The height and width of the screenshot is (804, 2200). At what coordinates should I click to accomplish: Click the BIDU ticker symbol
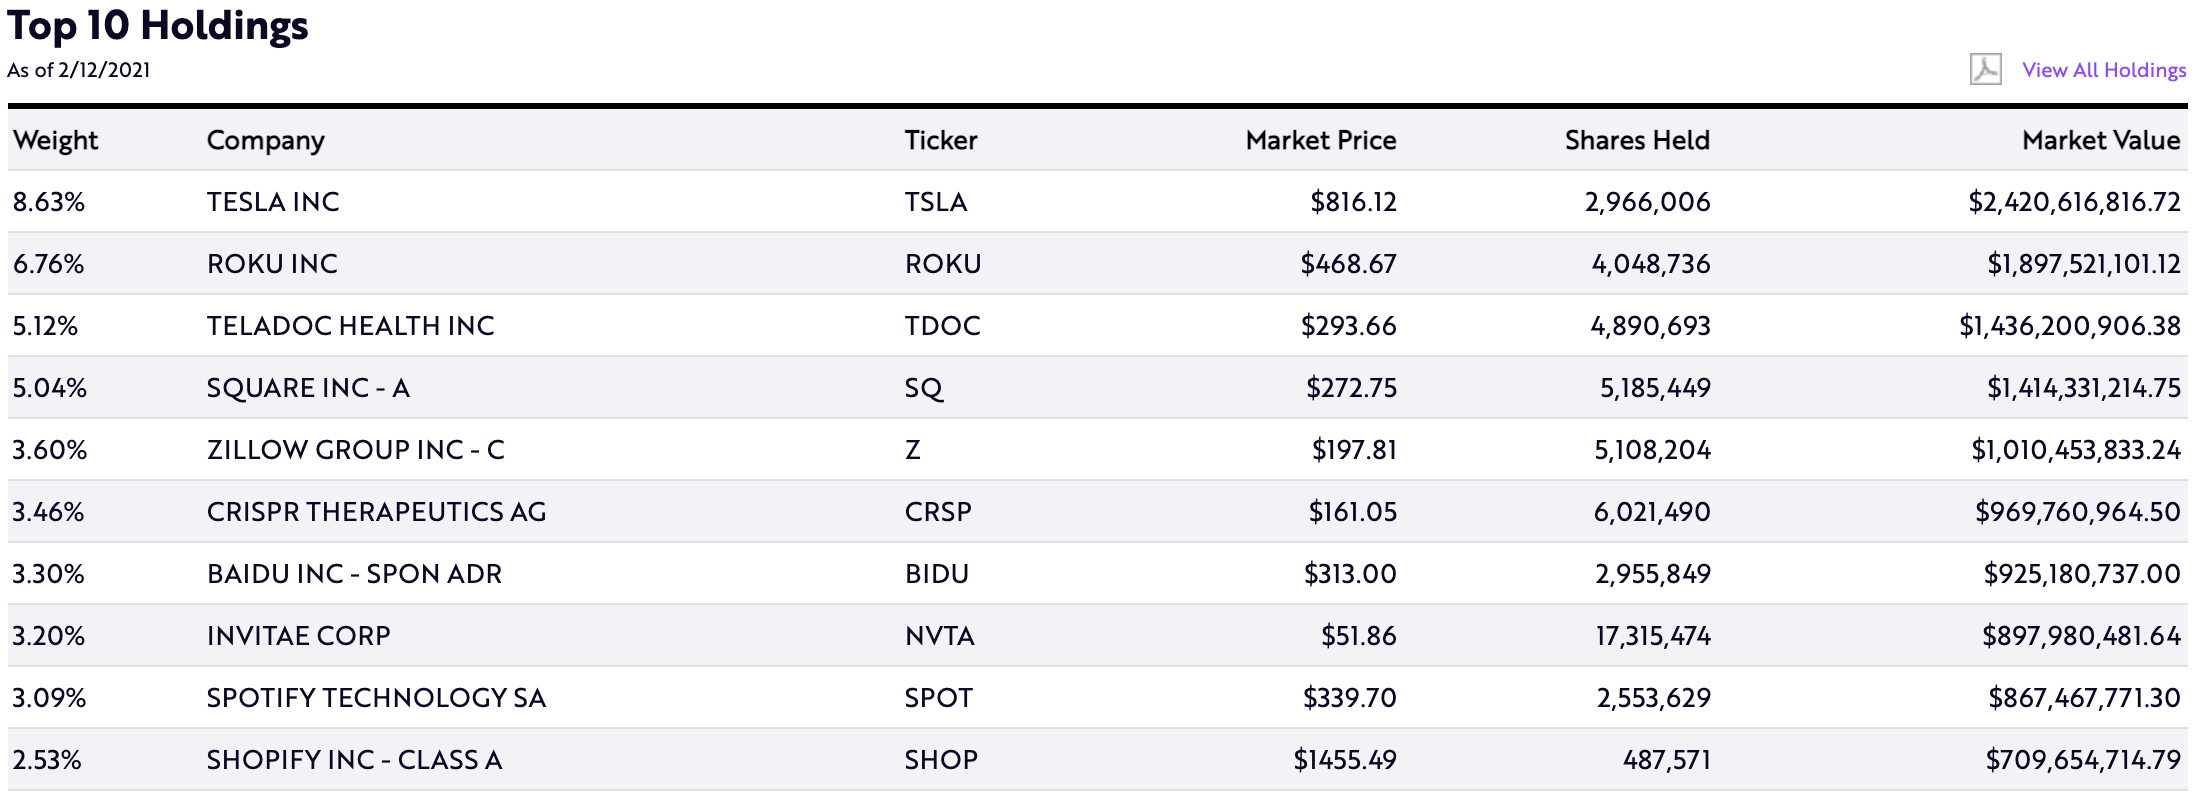[x=936, y=574]
